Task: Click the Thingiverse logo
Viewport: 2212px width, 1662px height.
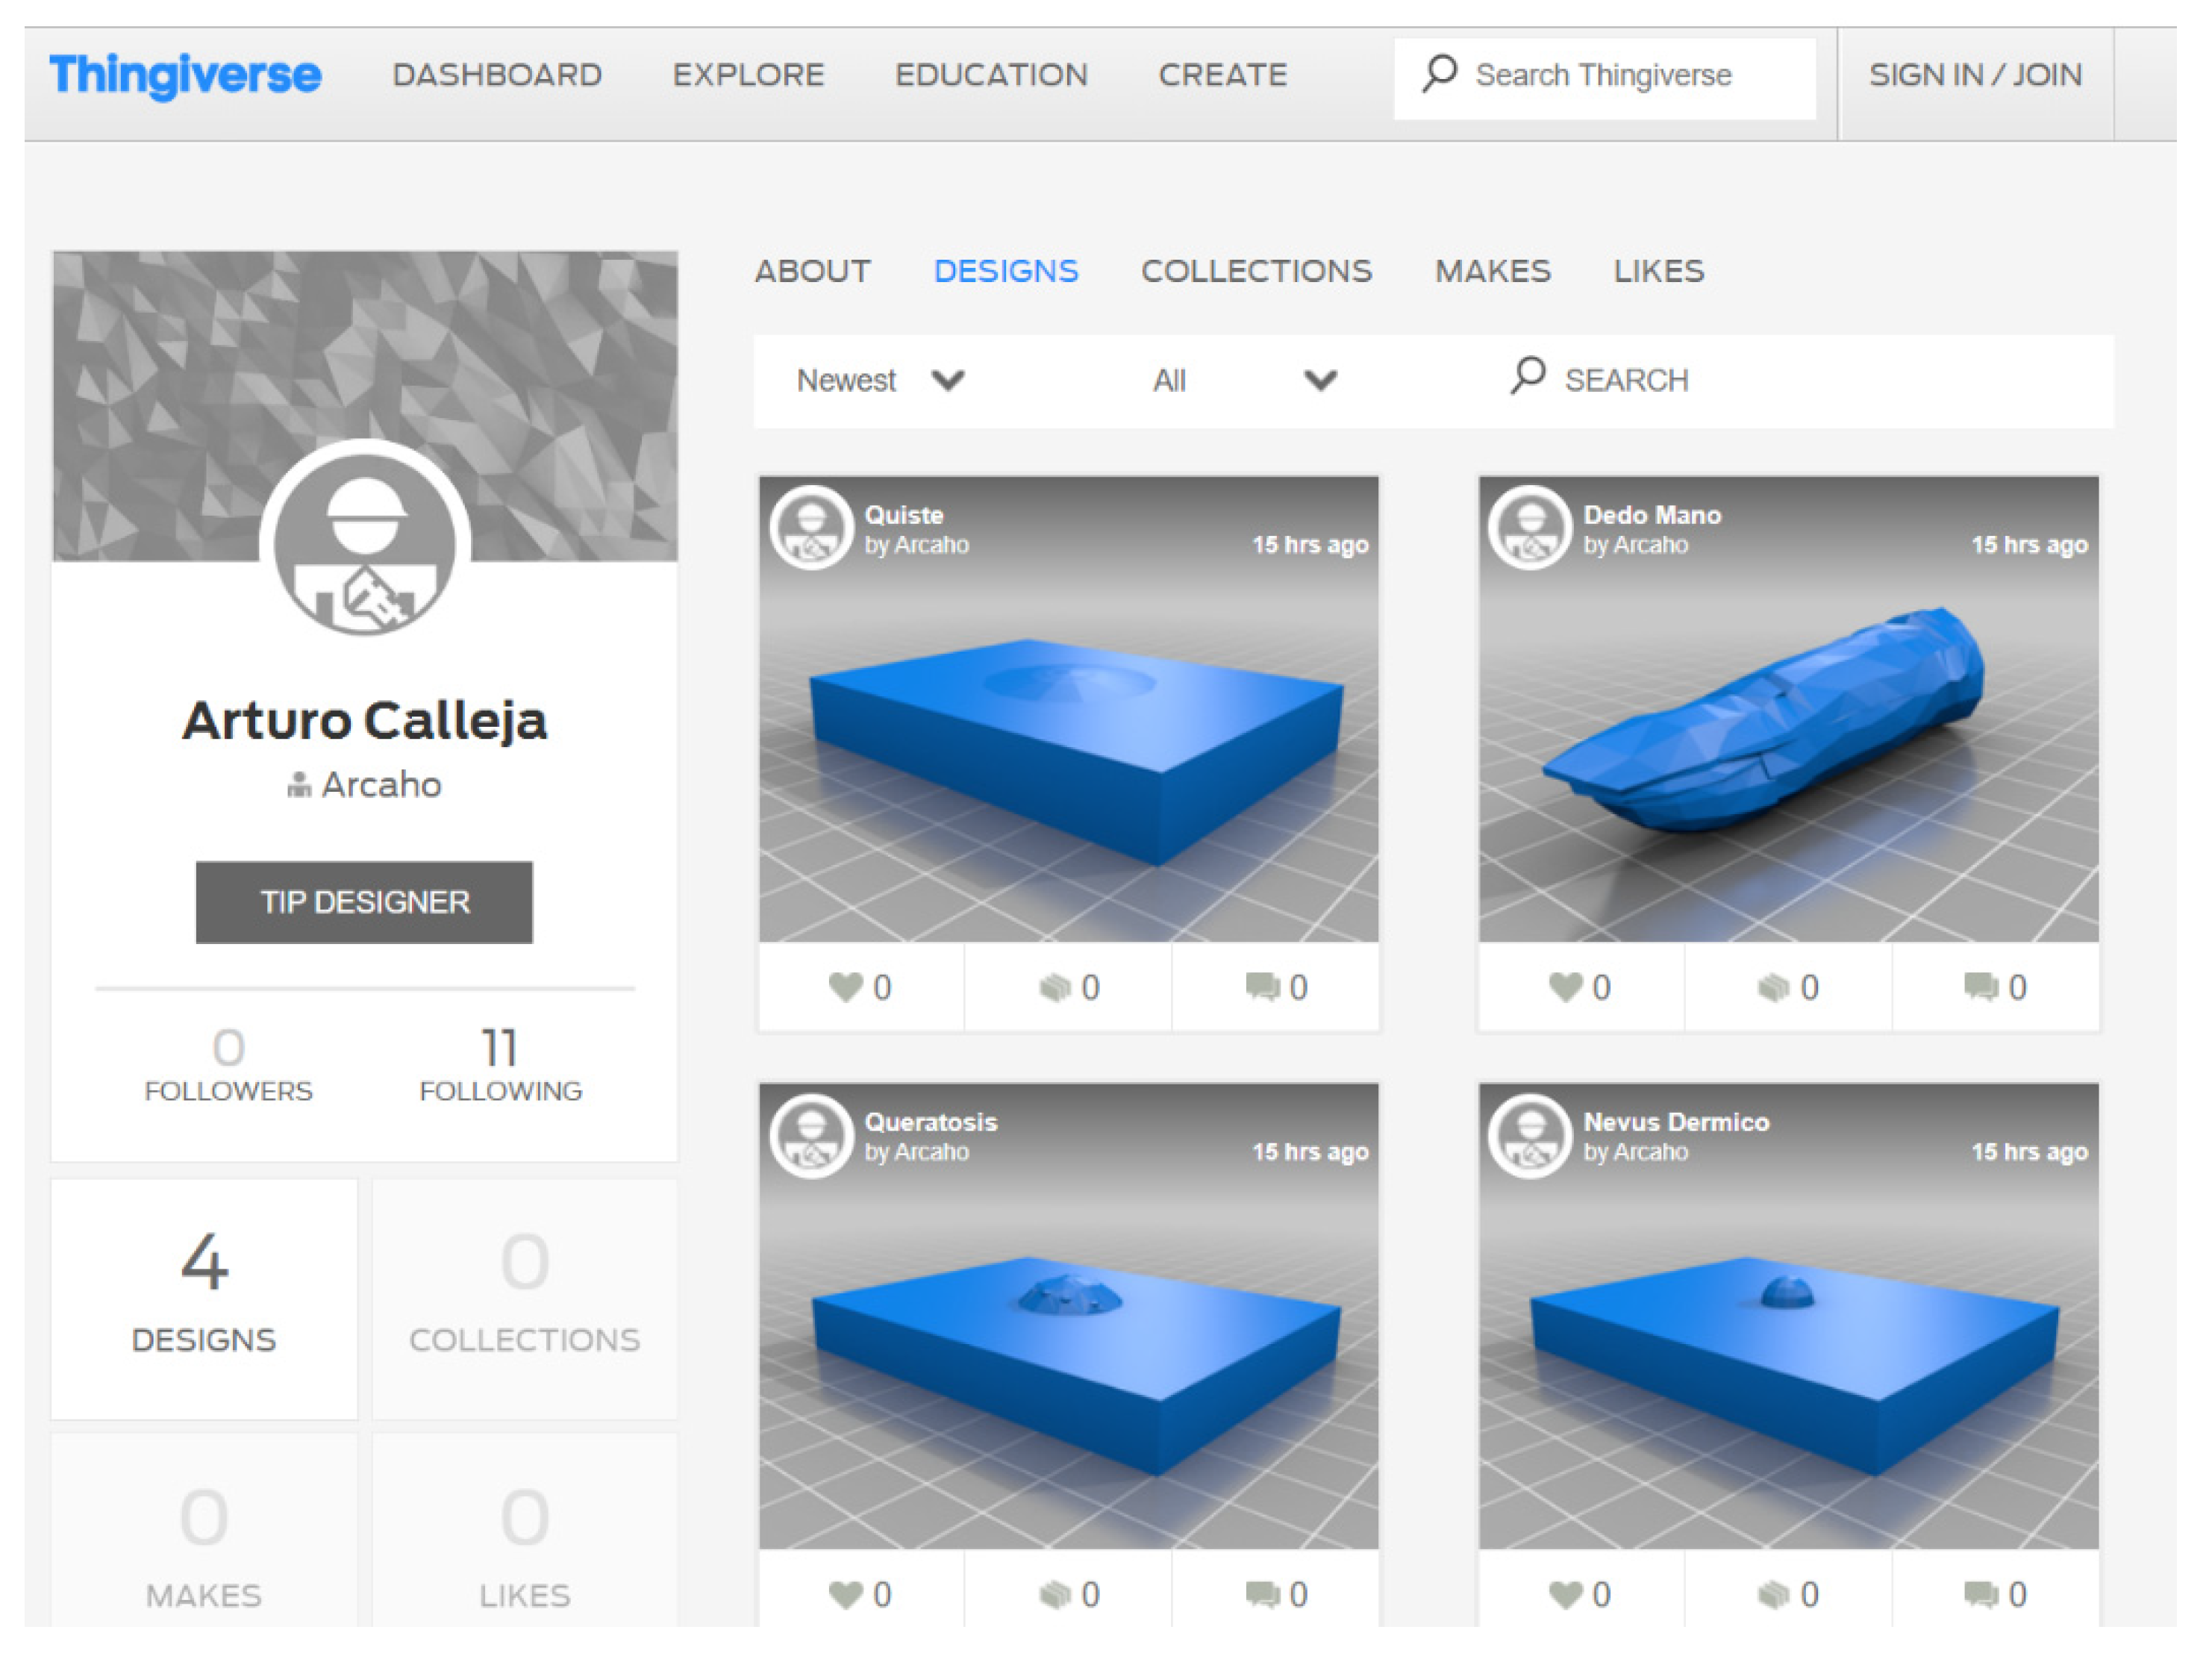Action: click(185, 75)
